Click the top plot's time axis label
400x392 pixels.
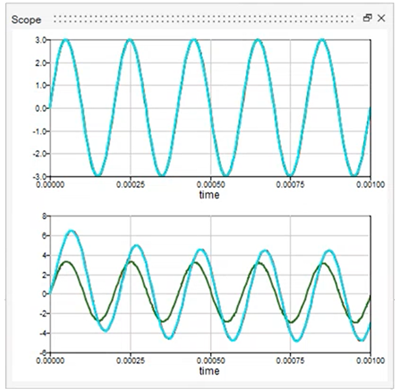pyautogui.click(x=209, y=194)
